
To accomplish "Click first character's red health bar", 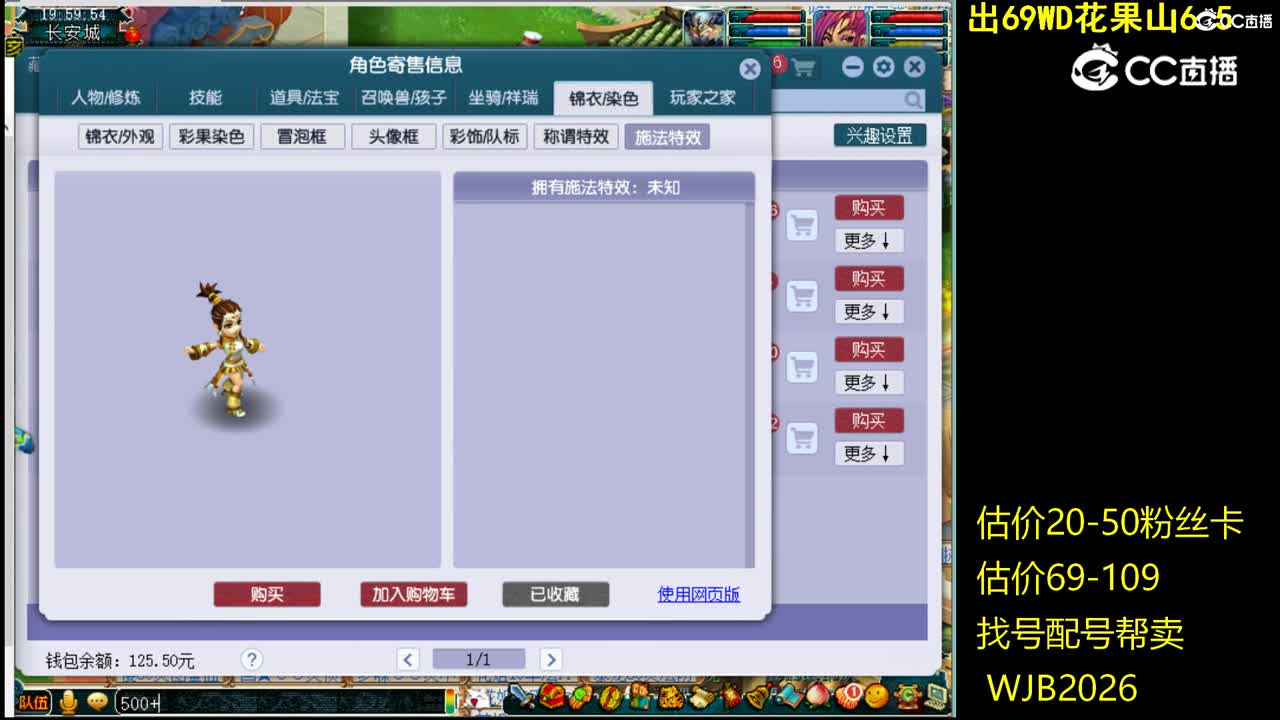I will coord(767,17).
